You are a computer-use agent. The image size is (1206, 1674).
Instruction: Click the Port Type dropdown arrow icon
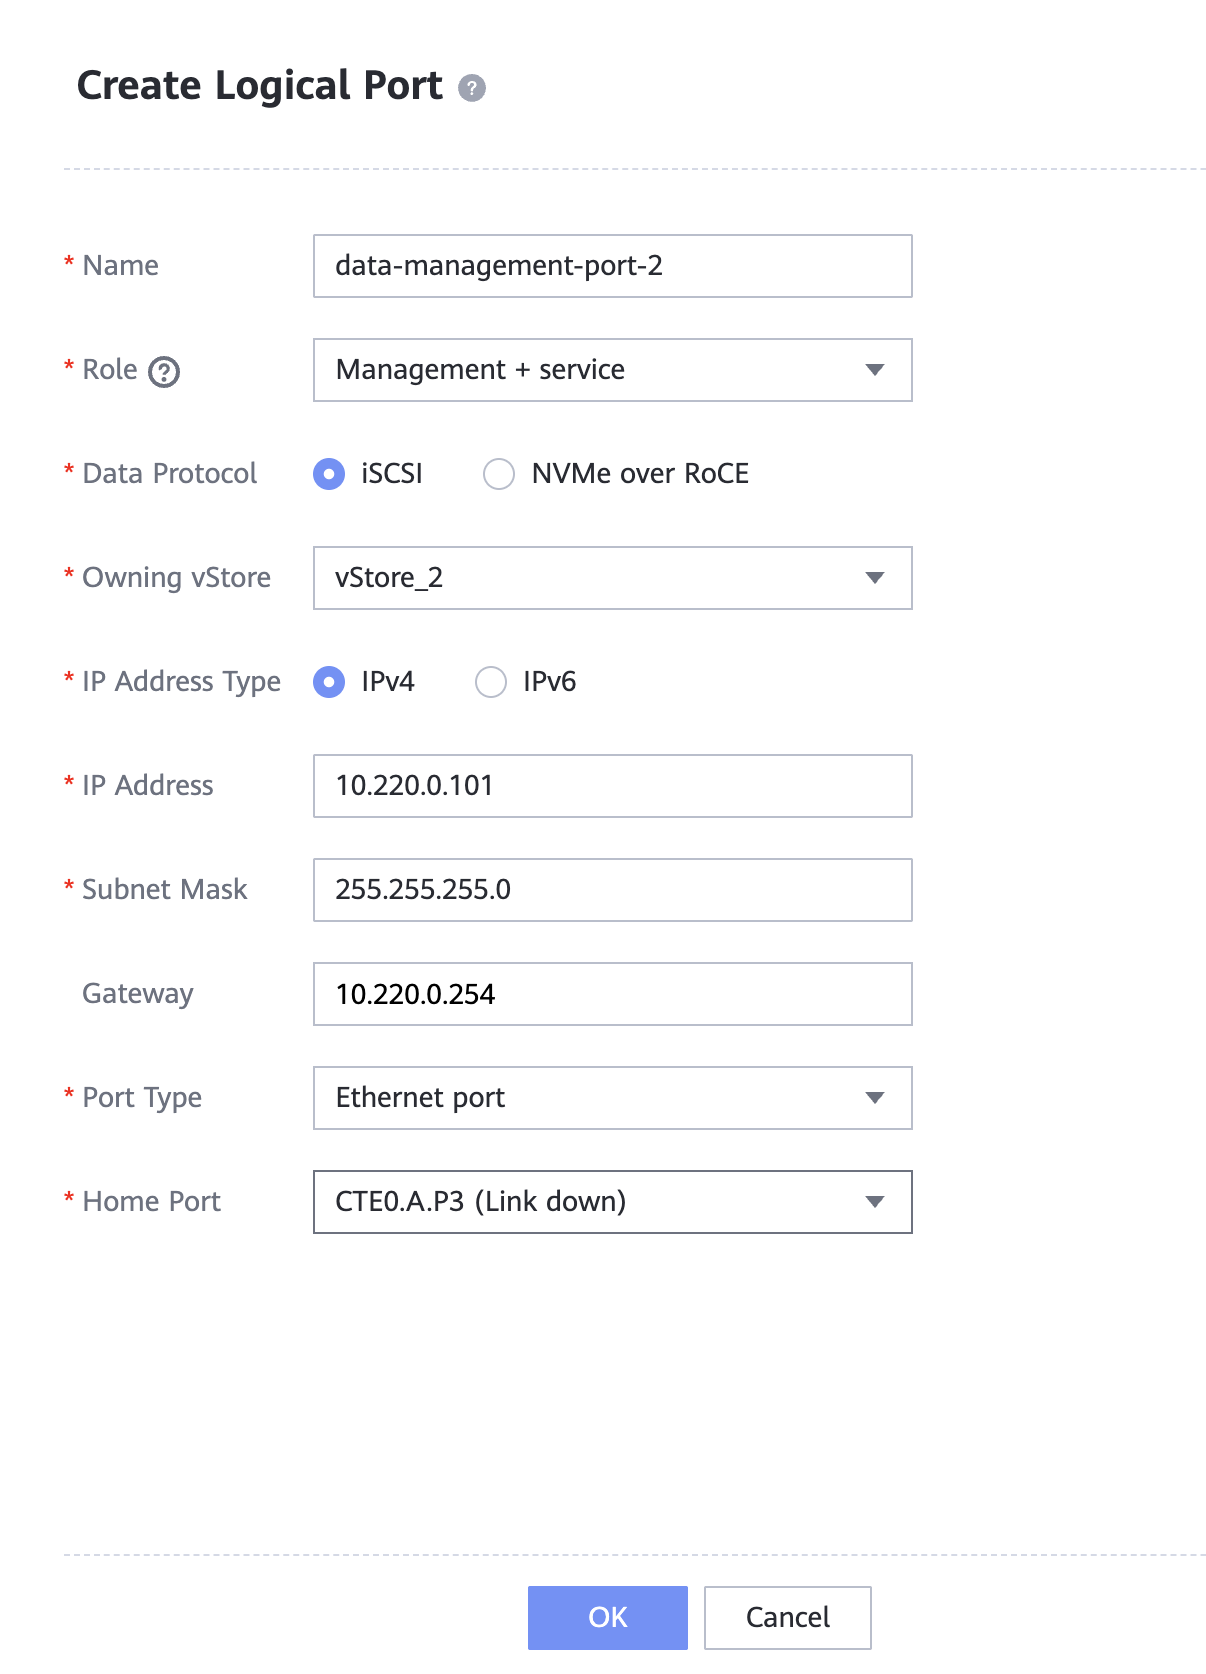click(874, 1098)
